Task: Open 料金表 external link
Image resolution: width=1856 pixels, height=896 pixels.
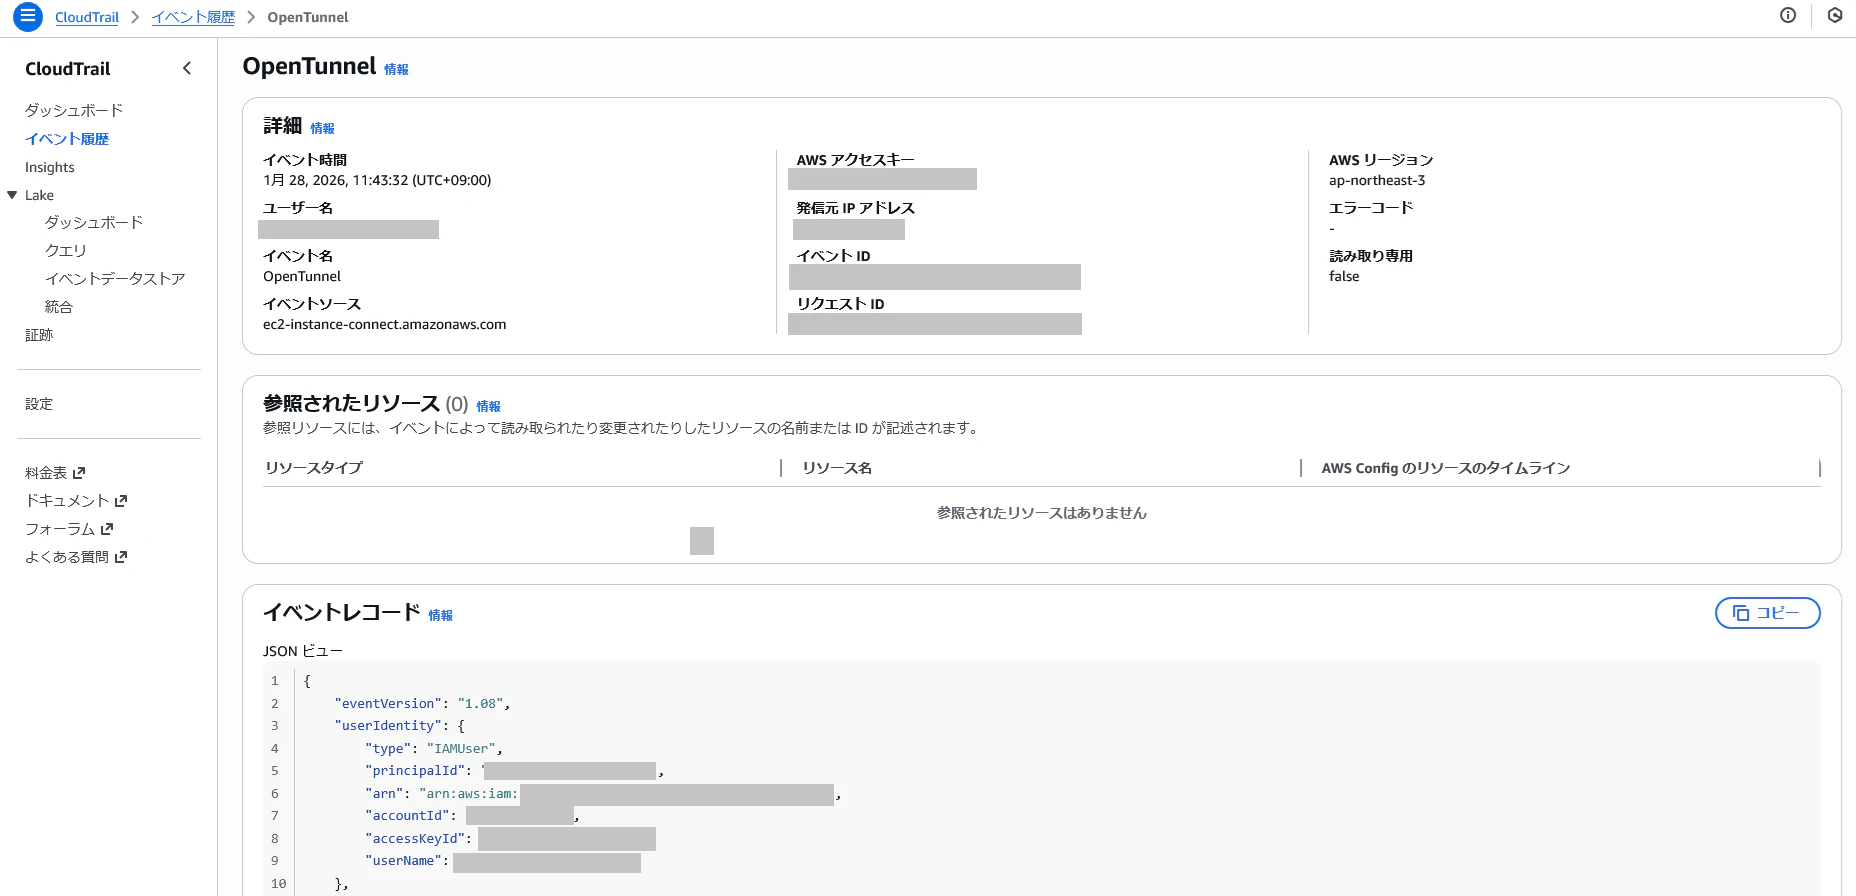Action: pos(55,473)
